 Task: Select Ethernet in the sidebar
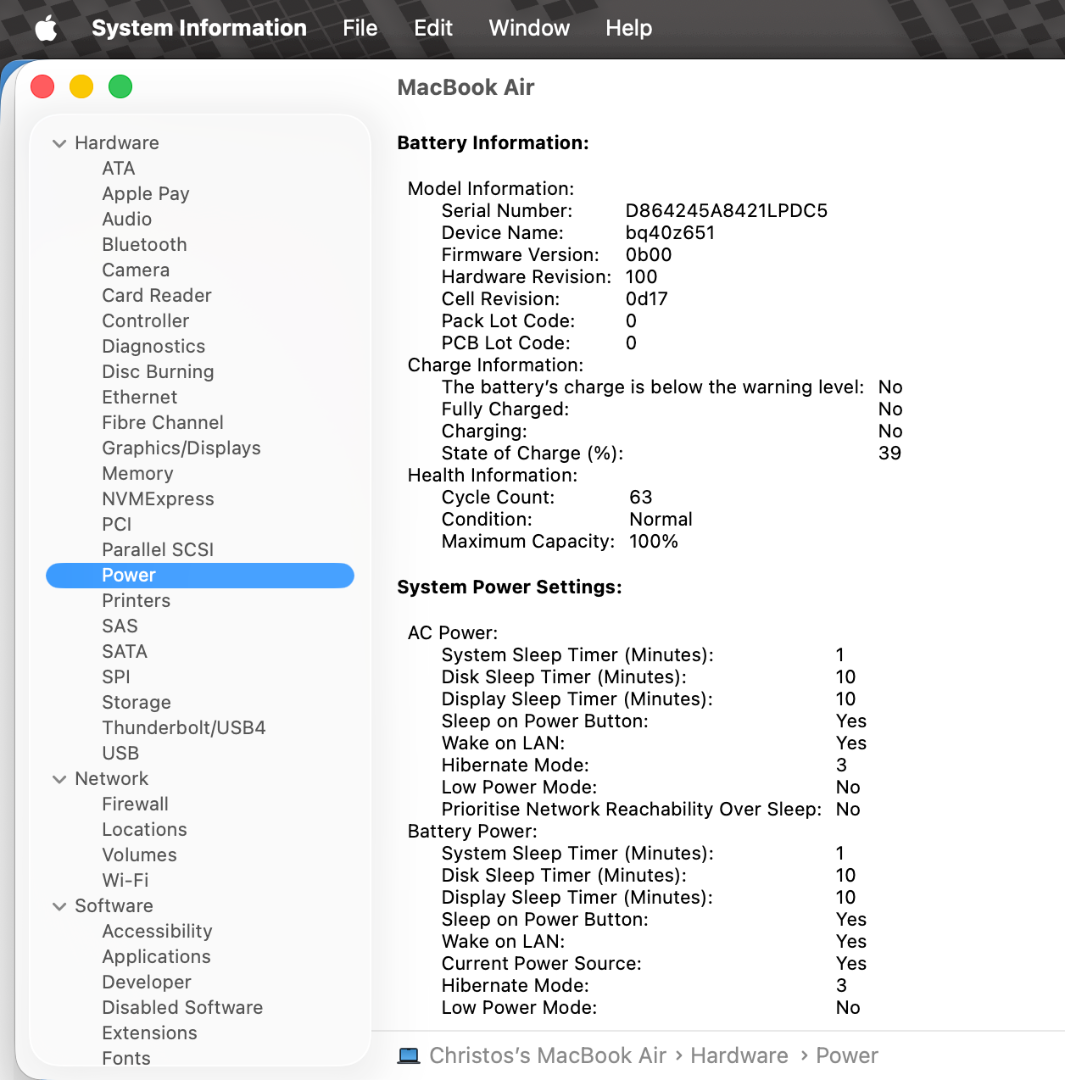click(x=140, y=397)
